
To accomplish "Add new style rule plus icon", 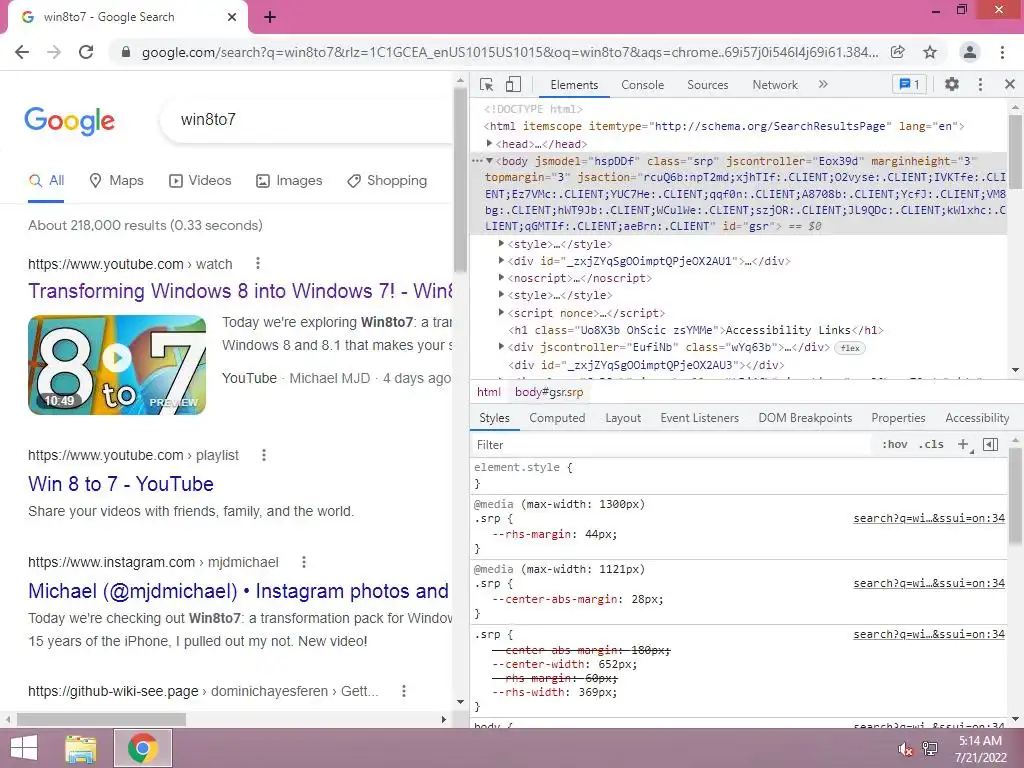I will (x=963, y=445).
